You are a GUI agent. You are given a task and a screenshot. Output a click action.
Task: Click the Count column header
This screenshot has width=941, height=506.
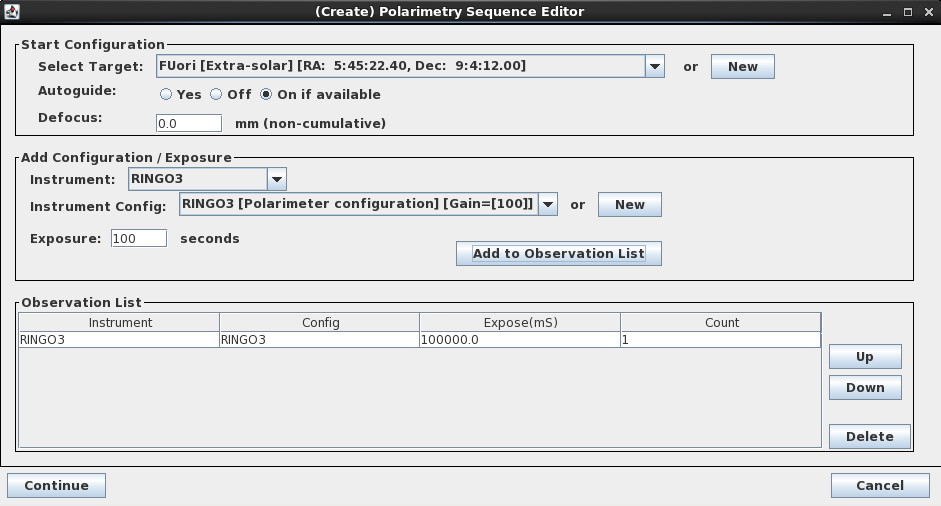pos(721,322)
